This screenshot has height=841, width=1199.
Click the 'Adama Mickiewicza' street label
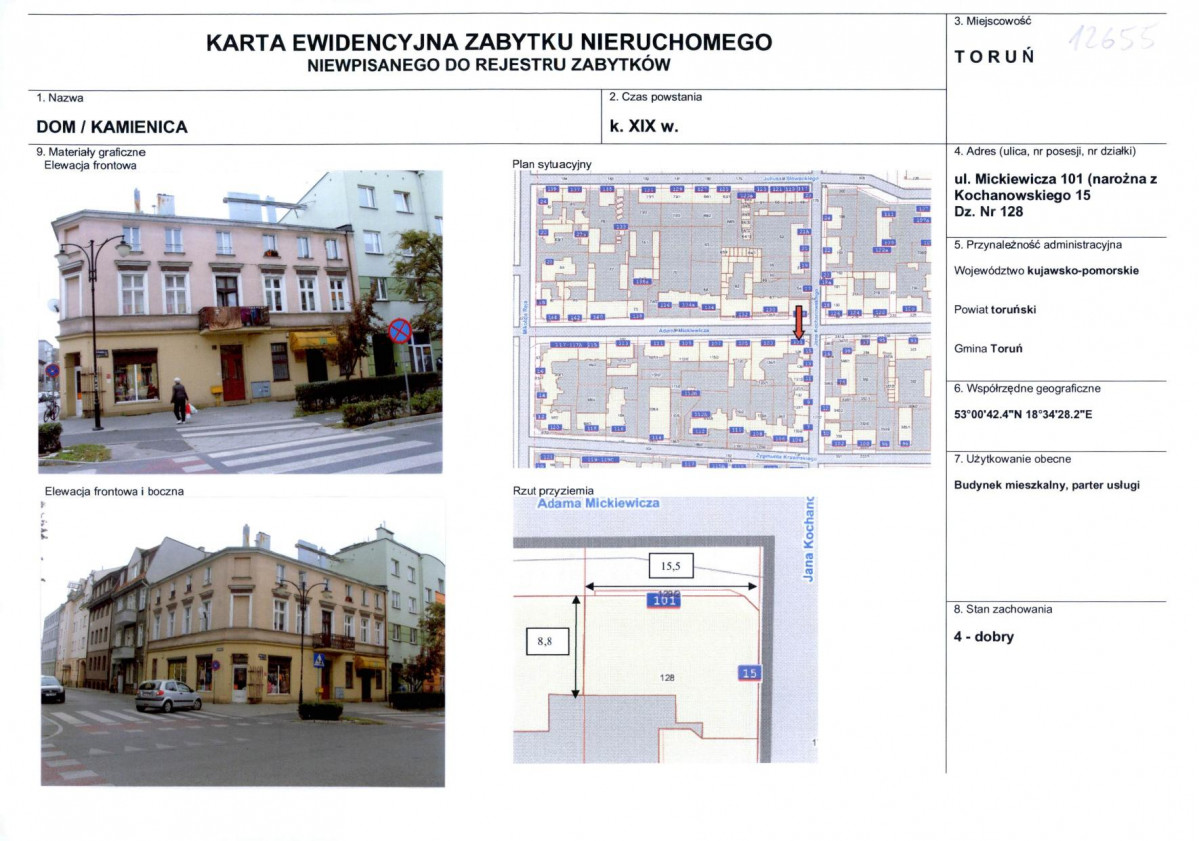click(598, 504)
